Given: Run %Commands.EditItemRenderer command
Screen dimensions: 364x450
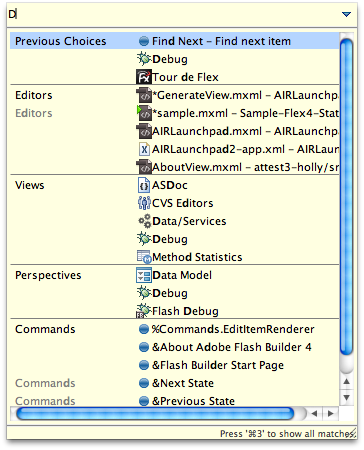Looking at the screenshot, I should coord(175,329).
